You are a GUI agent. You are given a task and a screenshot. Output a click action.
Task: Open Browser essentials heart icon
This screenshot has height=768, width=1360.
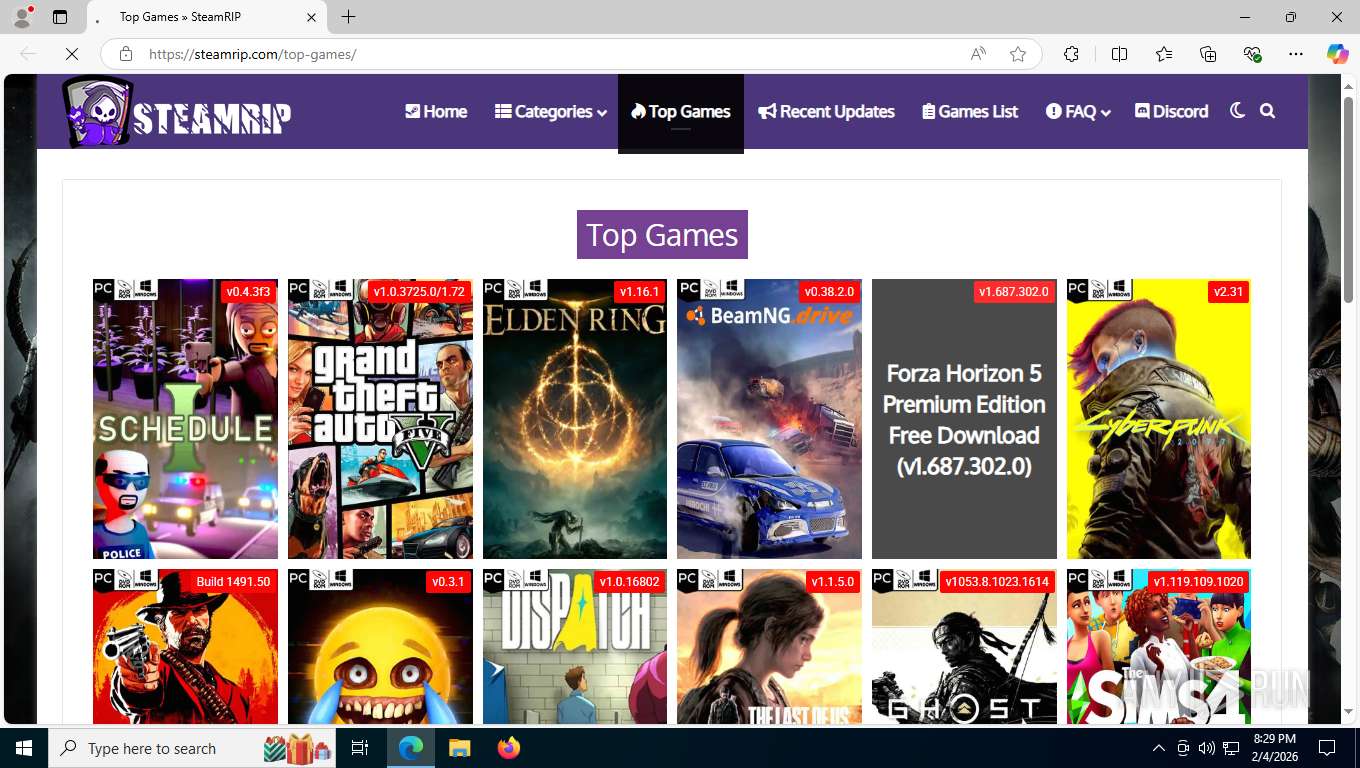[1252, 54]
